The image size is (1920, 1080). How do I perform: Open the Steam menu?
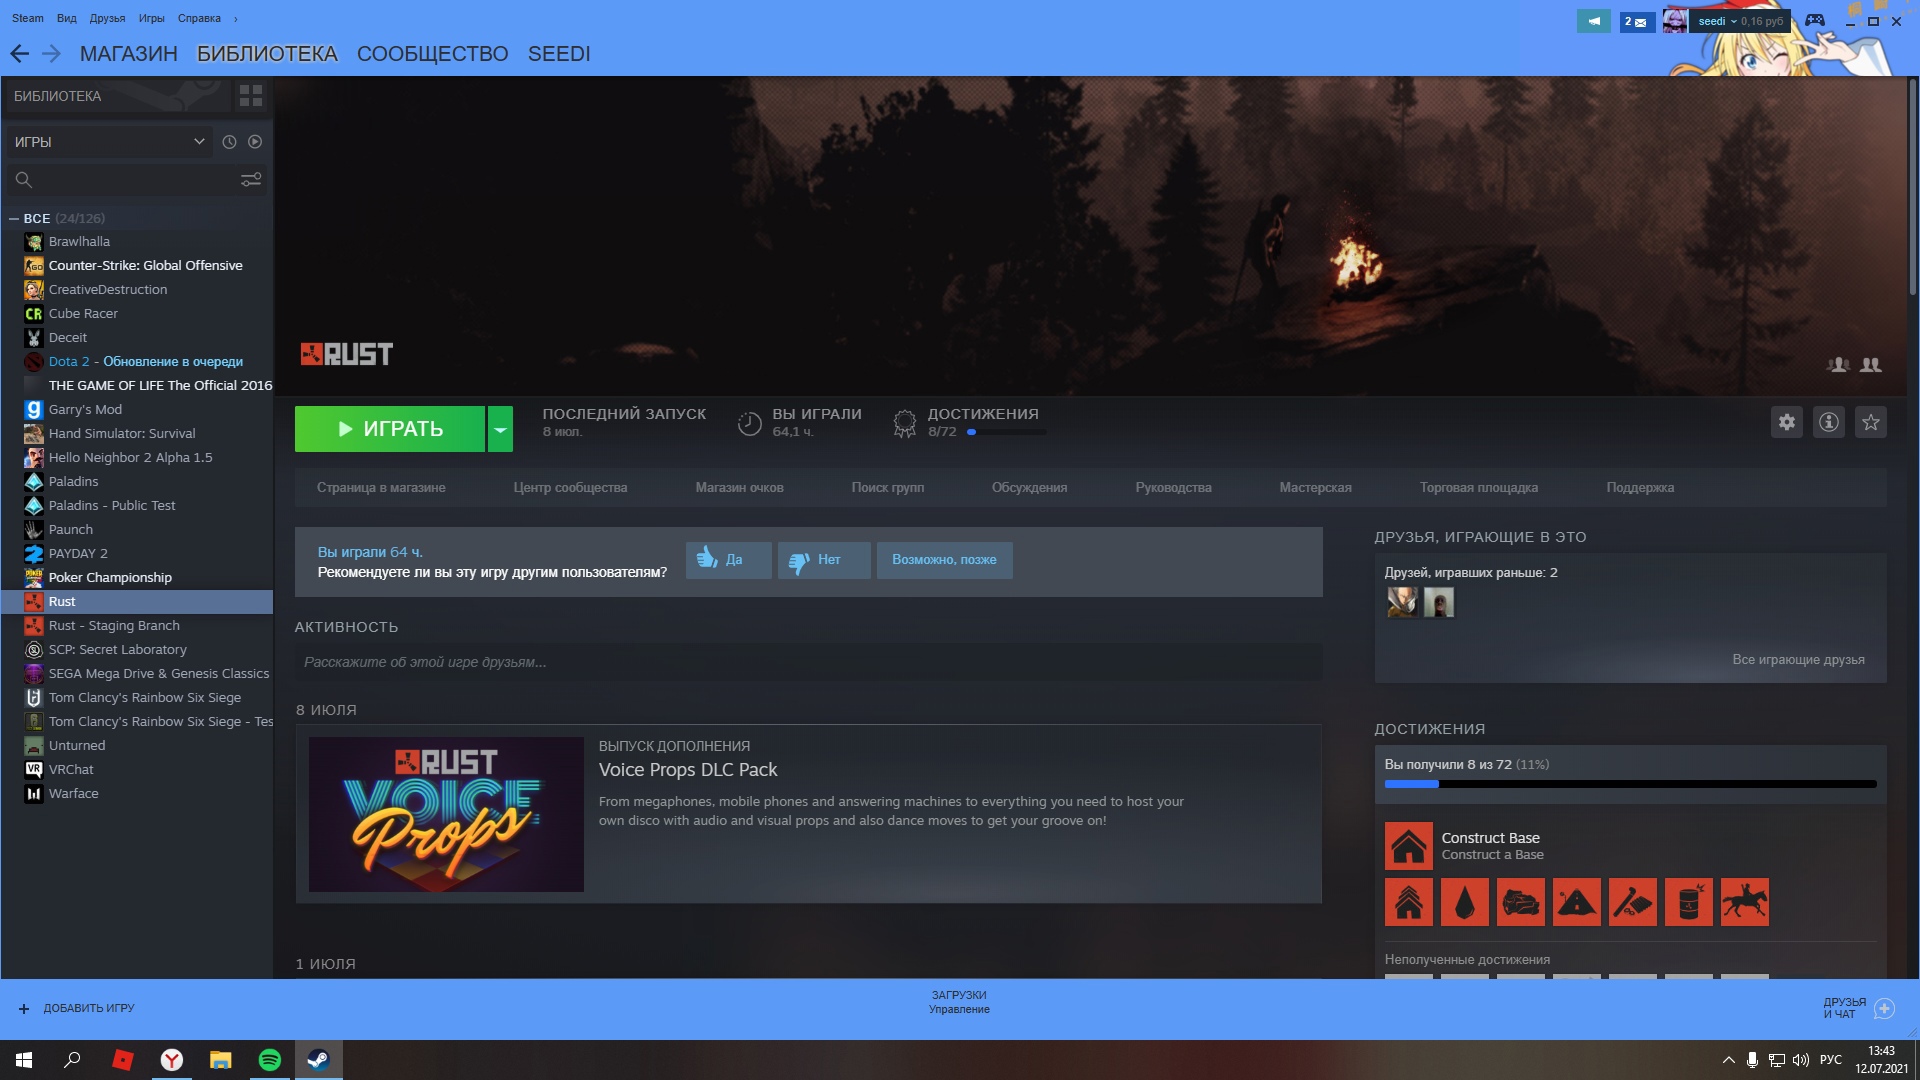click(x=28, y=18)
